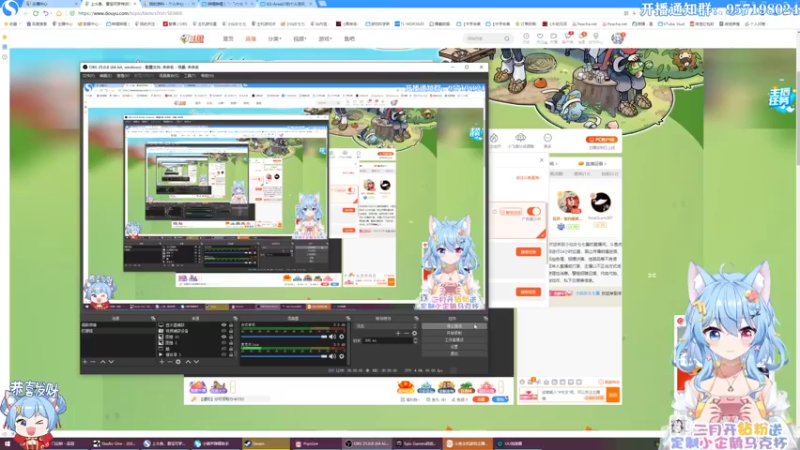Screen dimensions: 800x450
Task: Remove the selected source with the Sources minus icon
Action: (170, 362)
